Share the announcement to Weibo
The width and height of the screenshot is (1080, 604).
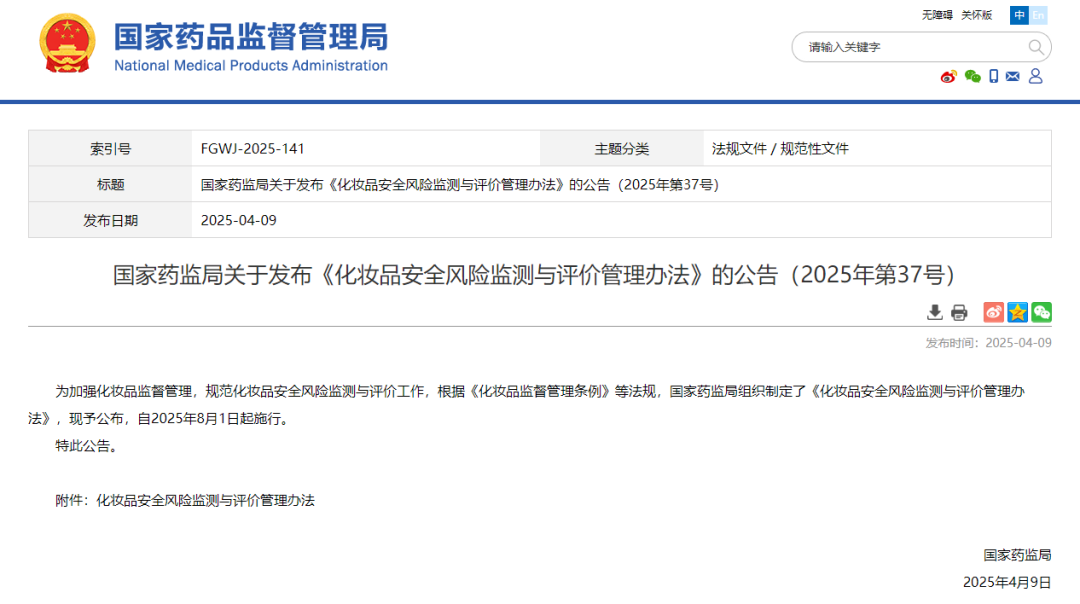[x=993, y=312]
